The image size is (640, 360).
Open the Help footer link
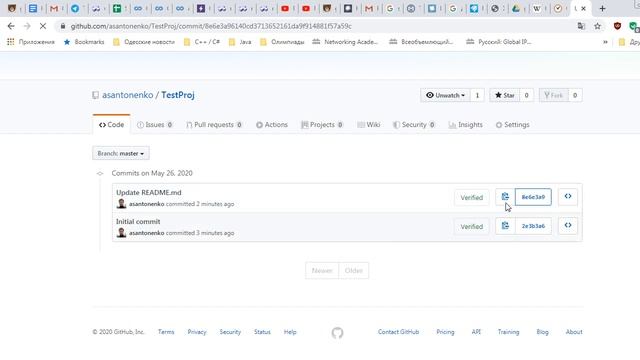point(290,332)
